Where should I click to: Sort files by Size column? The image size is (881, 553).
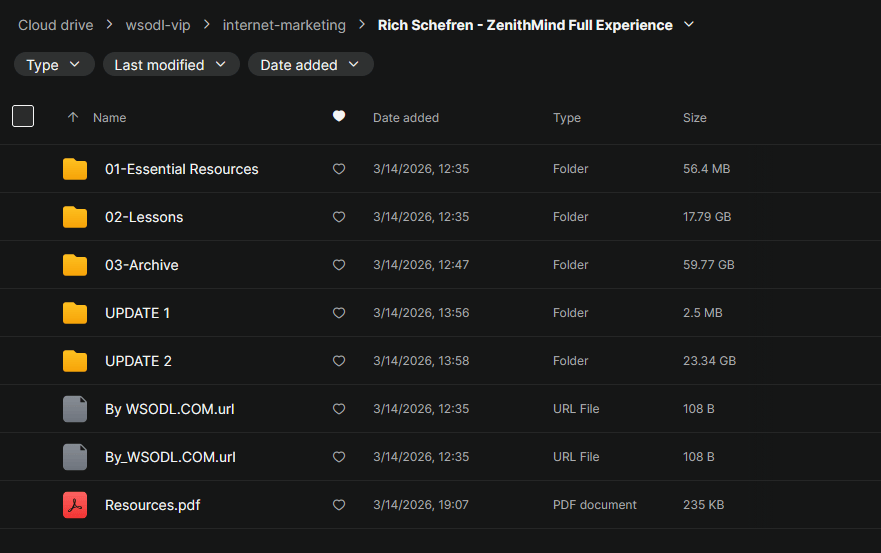point(694,117)
